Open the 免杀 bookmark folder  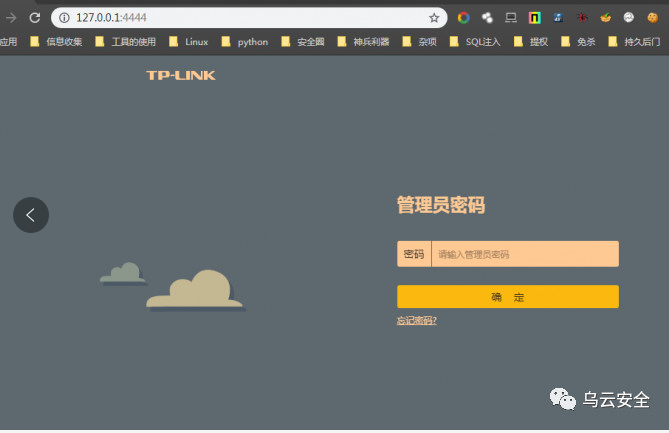tap(578, 42)
